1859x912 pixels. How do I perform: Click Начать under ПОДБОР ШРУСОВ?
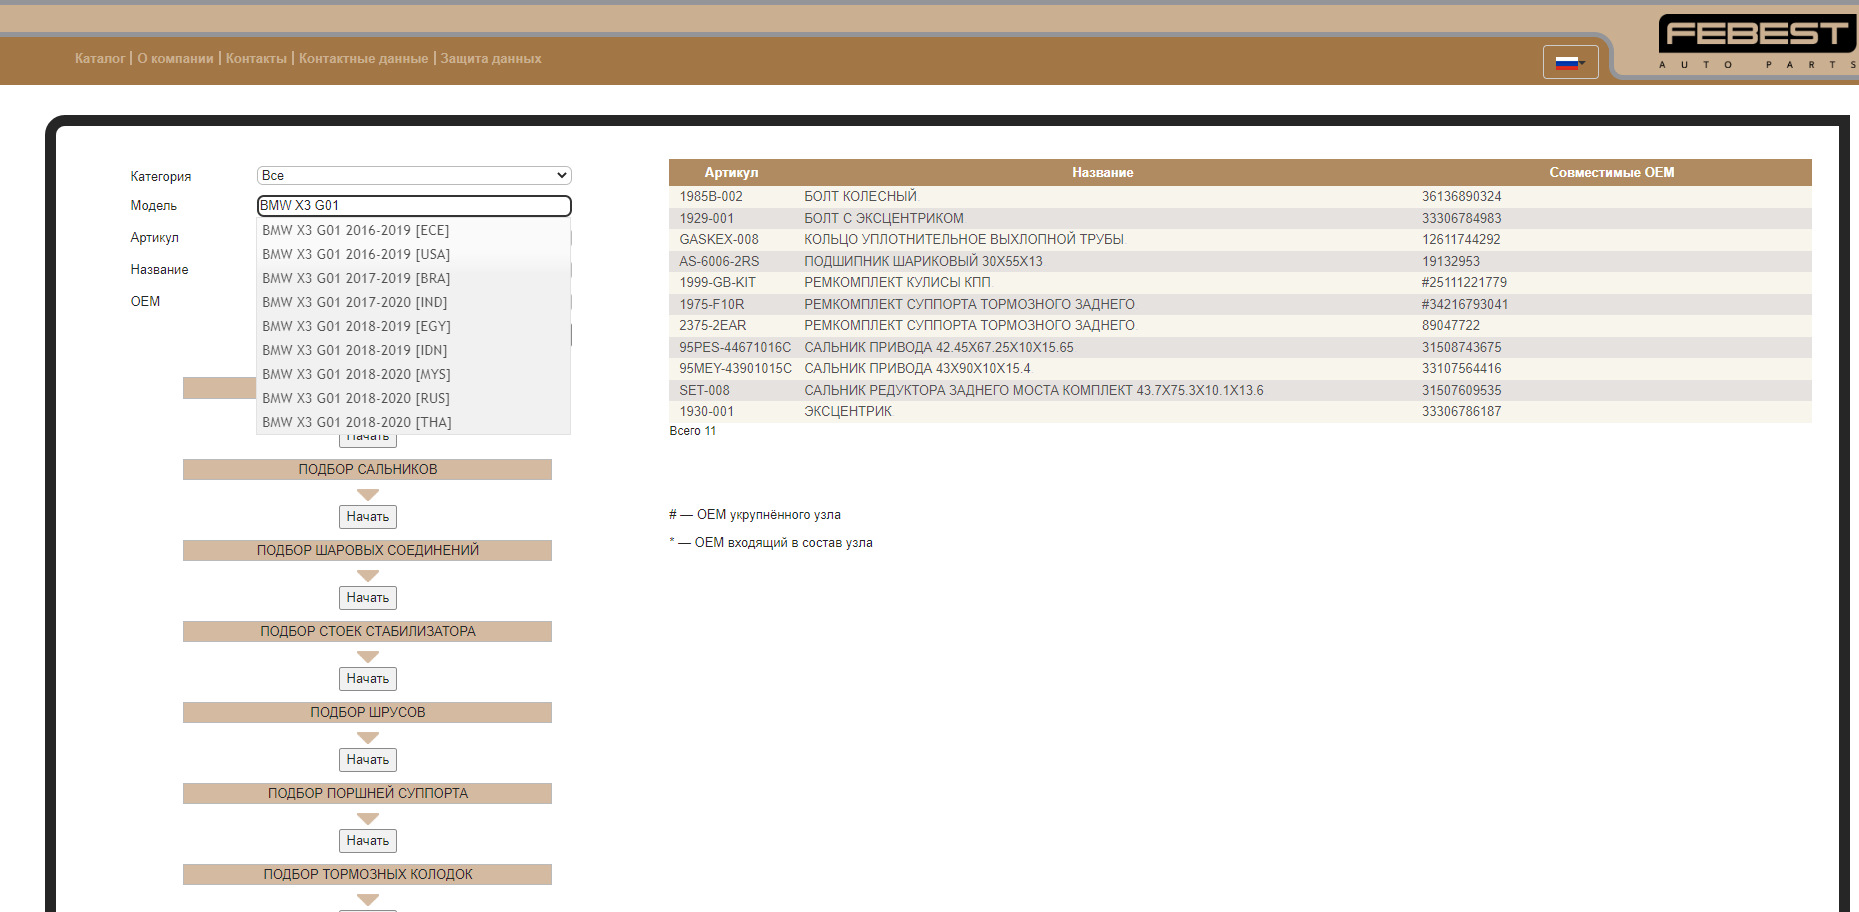pyautogui.click(x=368, y=760)
